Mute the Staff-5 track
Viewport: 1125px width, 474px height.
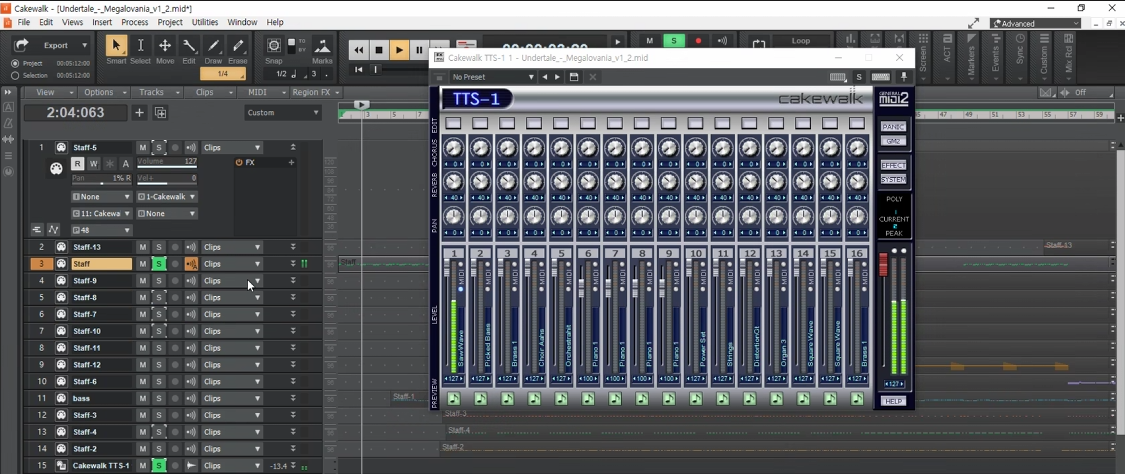143,148
